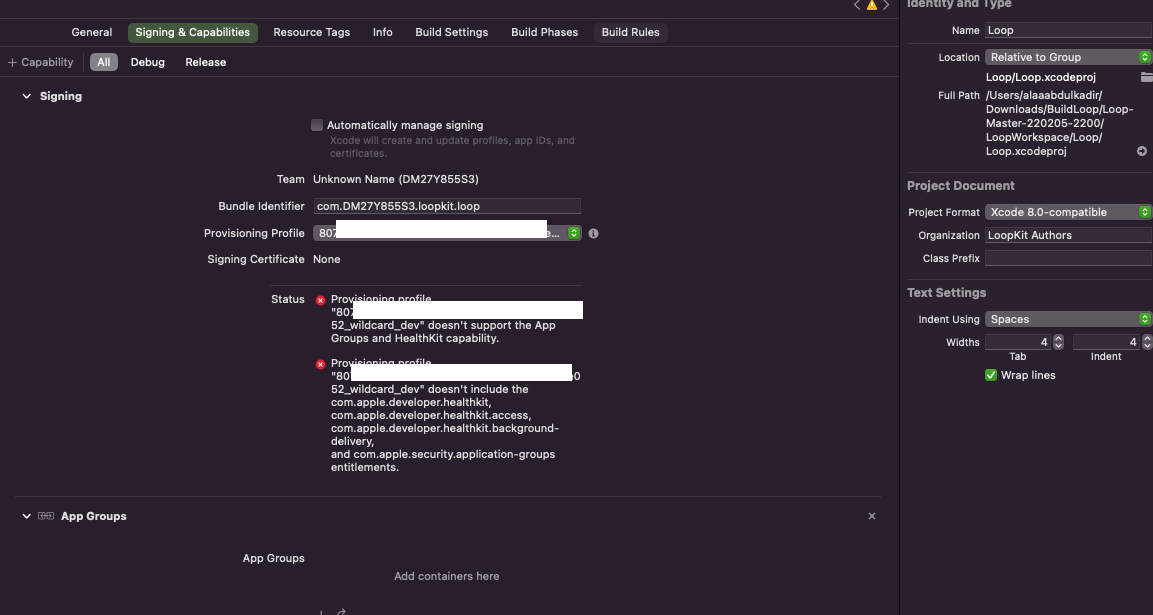This screenshot has height=615, width=1153.
Task: Select the Debug configuration filter
Action: click(x=147, y=62)
